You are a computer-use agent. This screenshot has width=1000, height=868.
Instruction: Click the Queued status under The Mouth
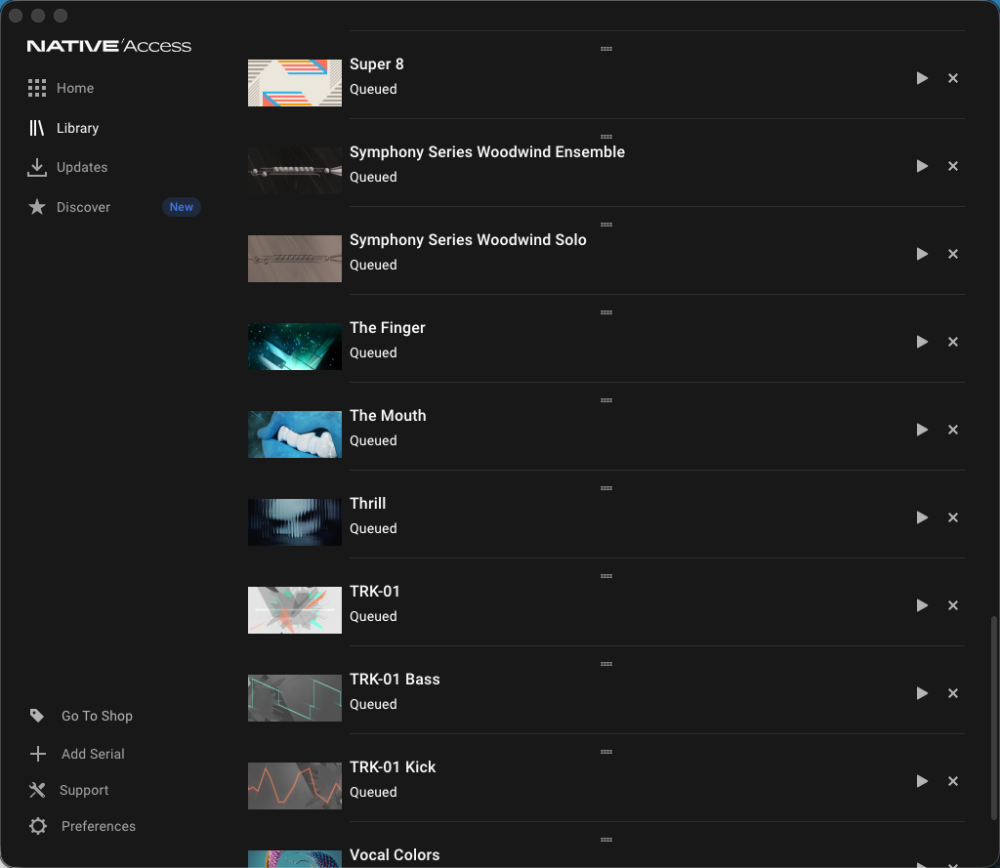[x=373, y=441]
